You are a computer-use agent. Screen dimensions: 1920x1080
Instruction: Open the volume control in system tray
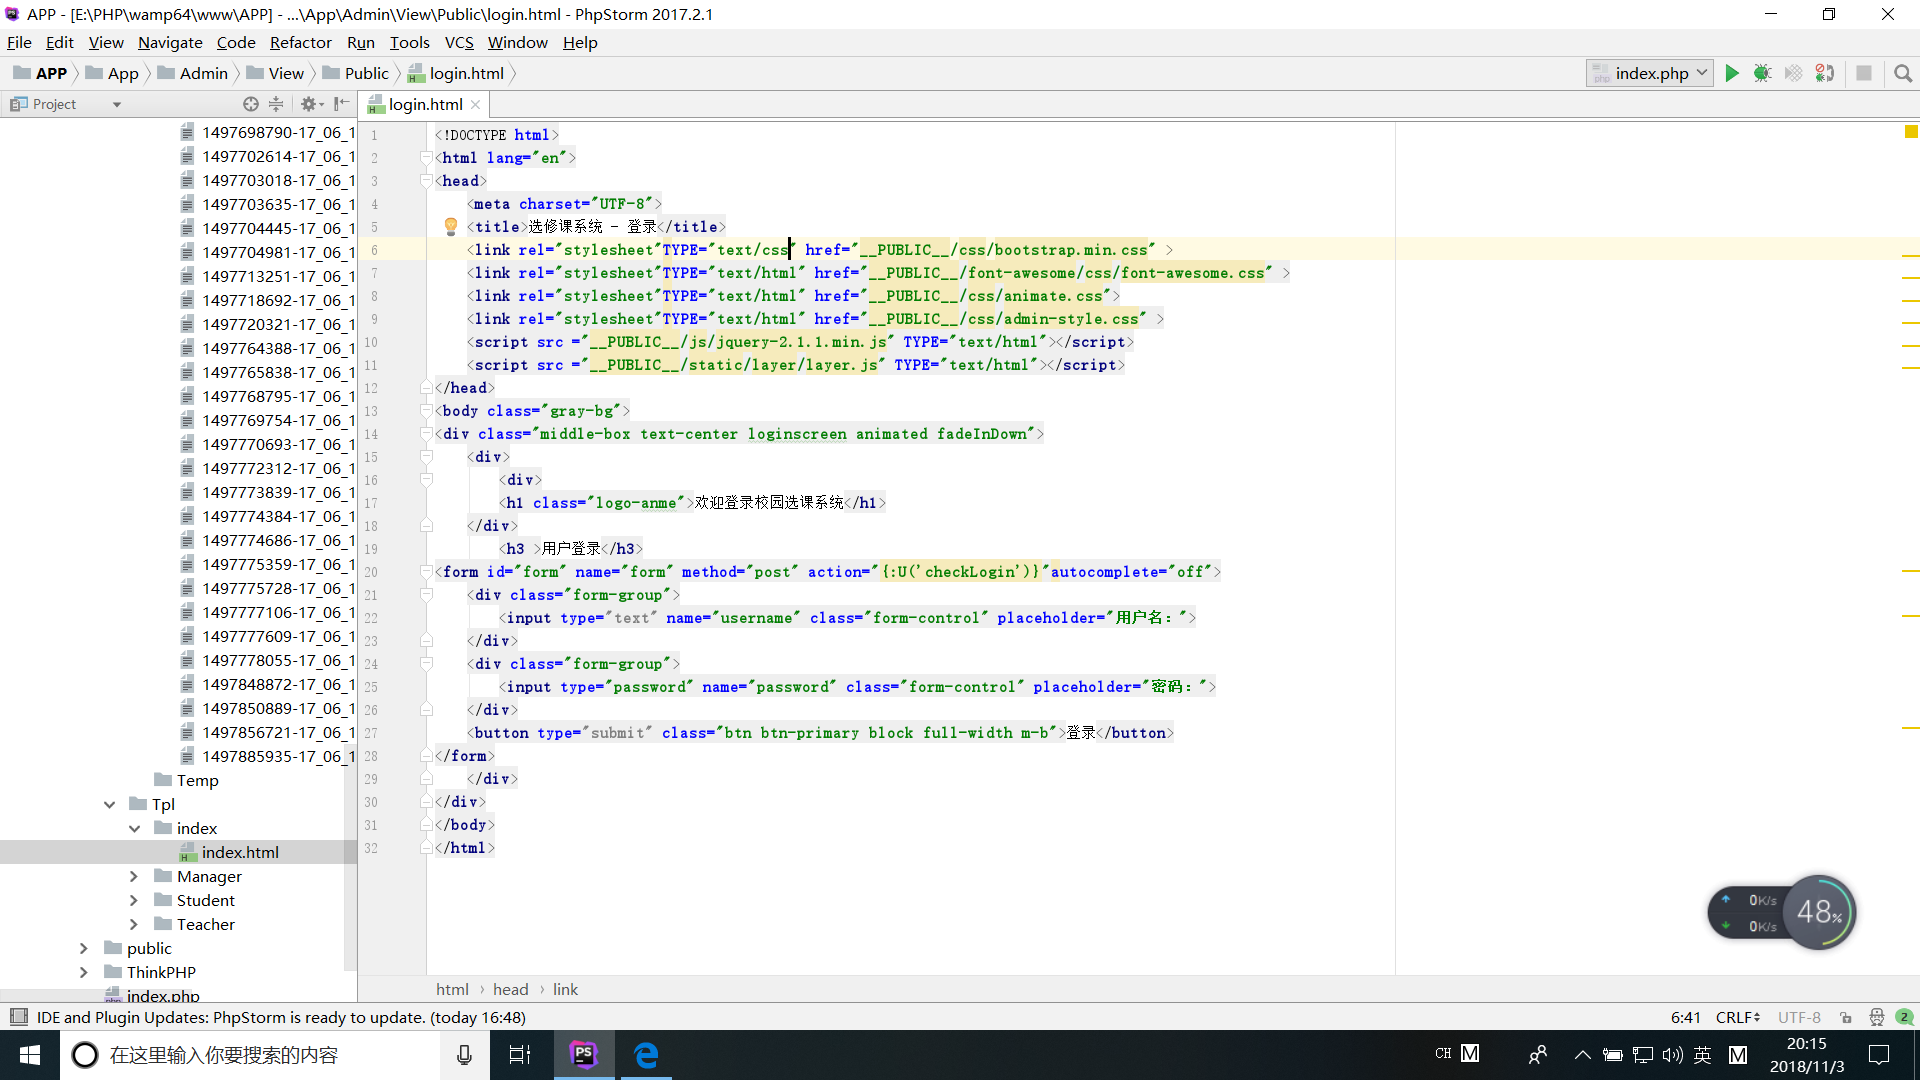click(x=1673, y=1055)
